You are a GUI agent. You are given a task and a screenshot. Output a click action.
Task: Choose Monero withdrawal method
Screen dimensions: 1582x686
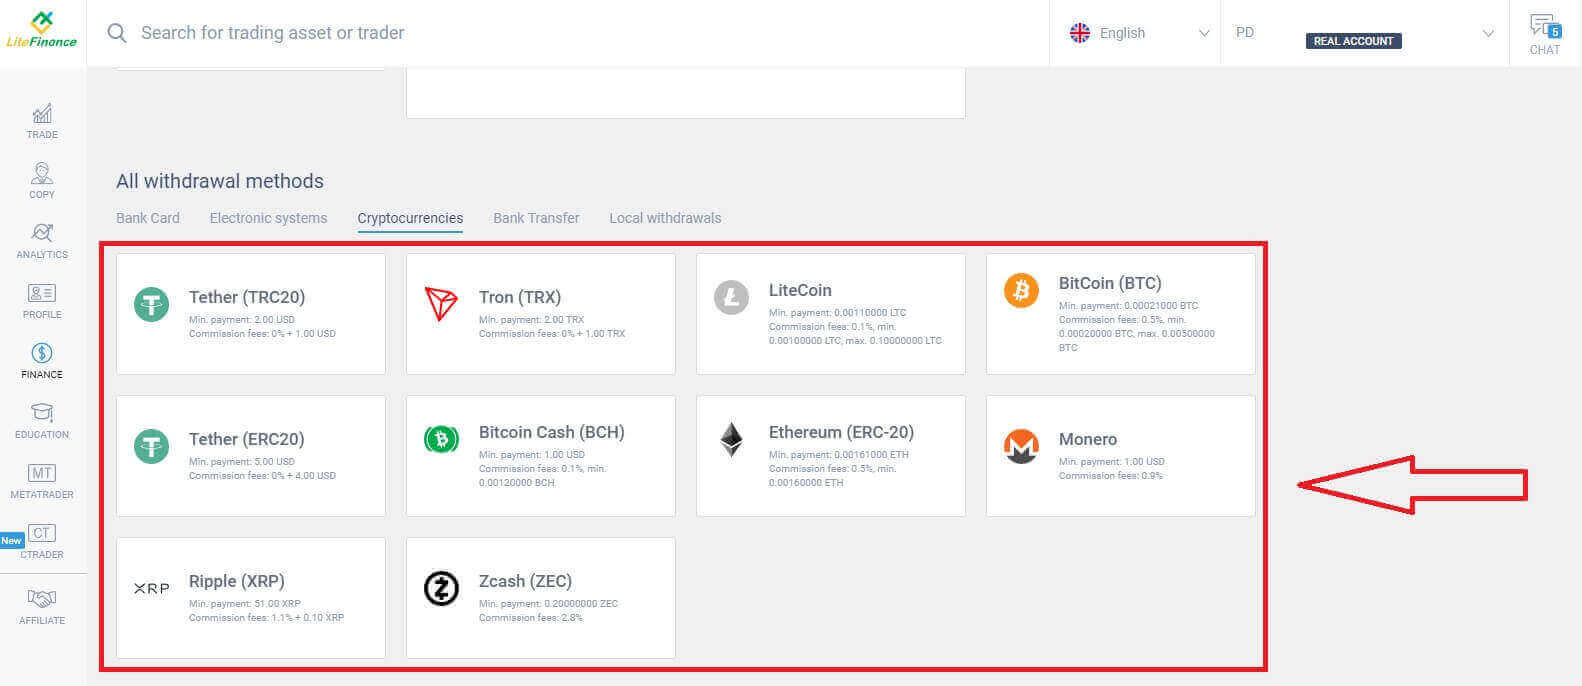[1121, 456]
